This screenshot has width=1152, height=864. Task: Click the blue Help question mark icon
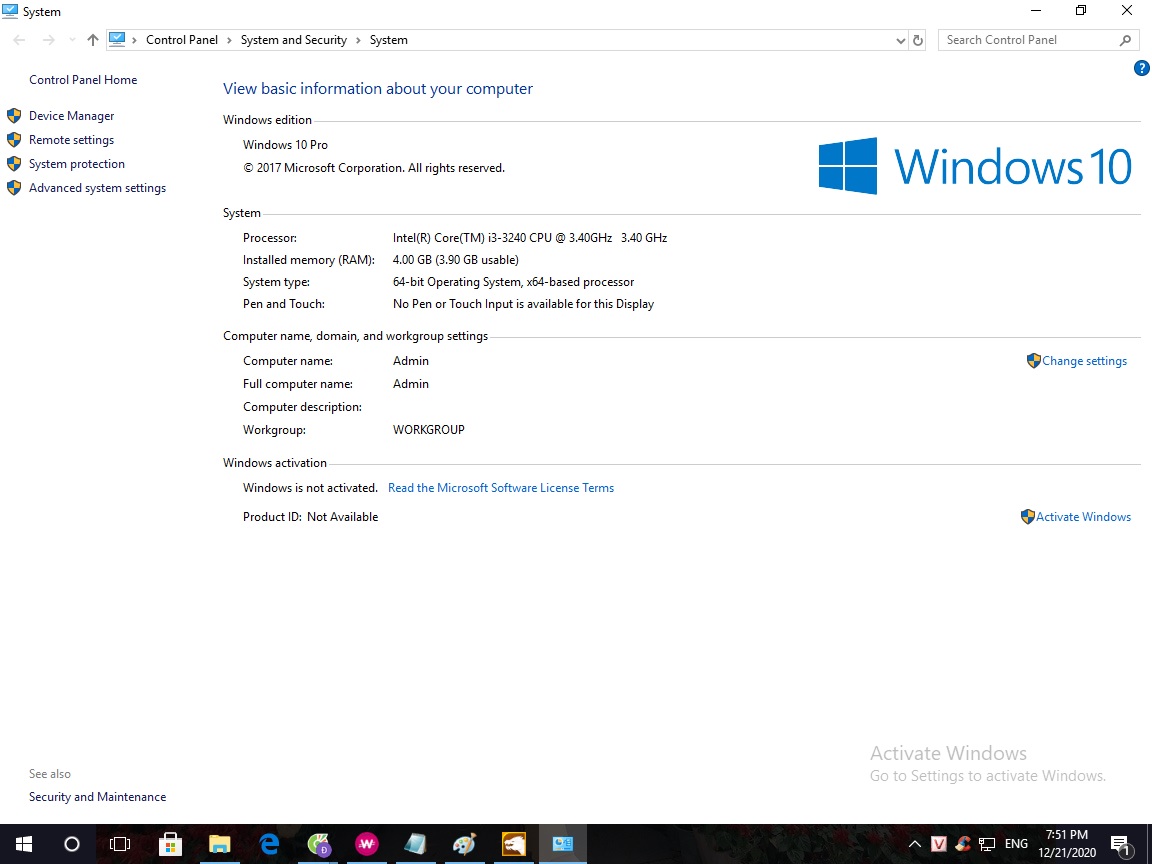(x=1141, y=68)
